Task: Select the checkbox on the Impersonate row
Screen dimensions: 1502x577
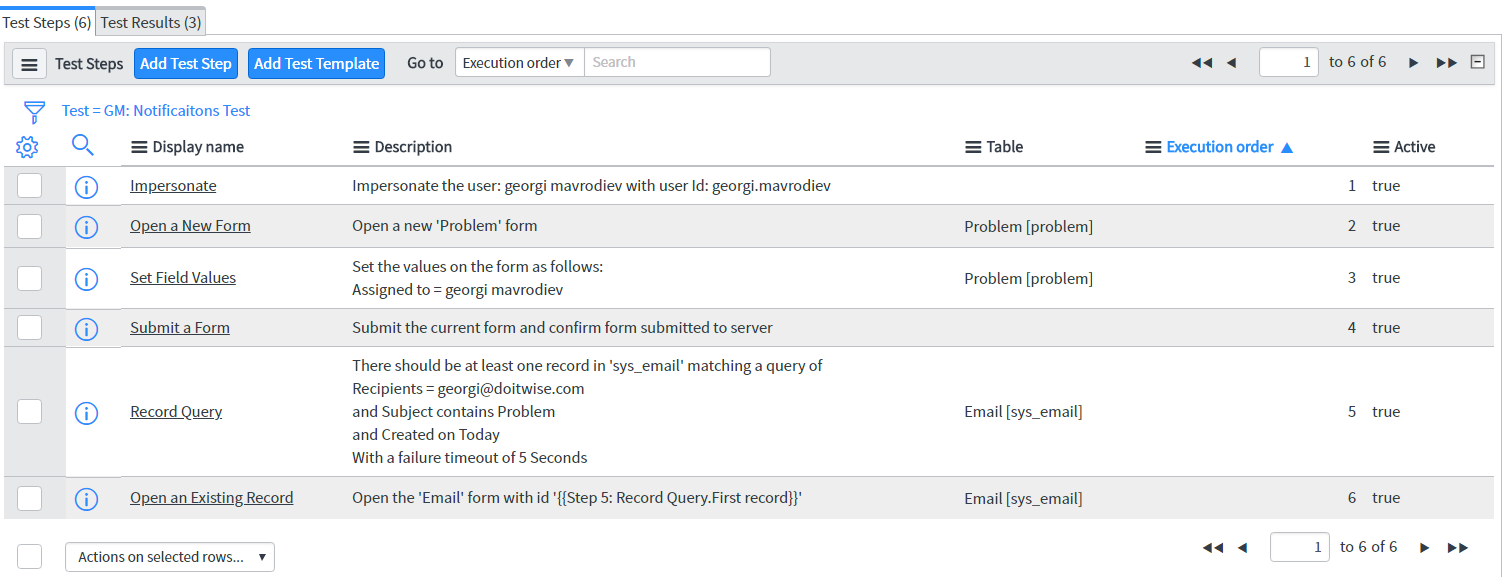Action: pyautogui.click(x=30, y=184)
